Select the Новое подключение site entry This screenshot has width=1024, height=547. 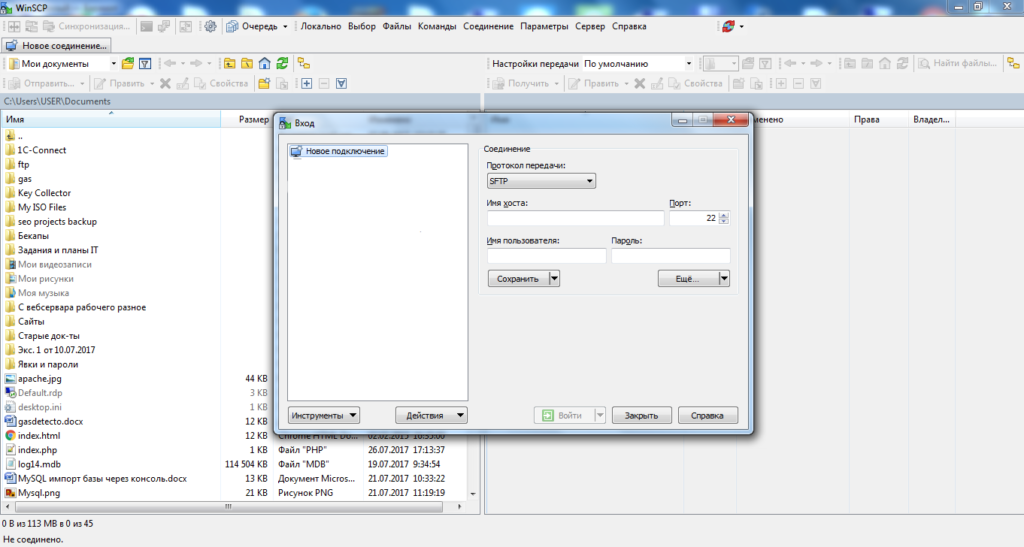coord(338,151)
